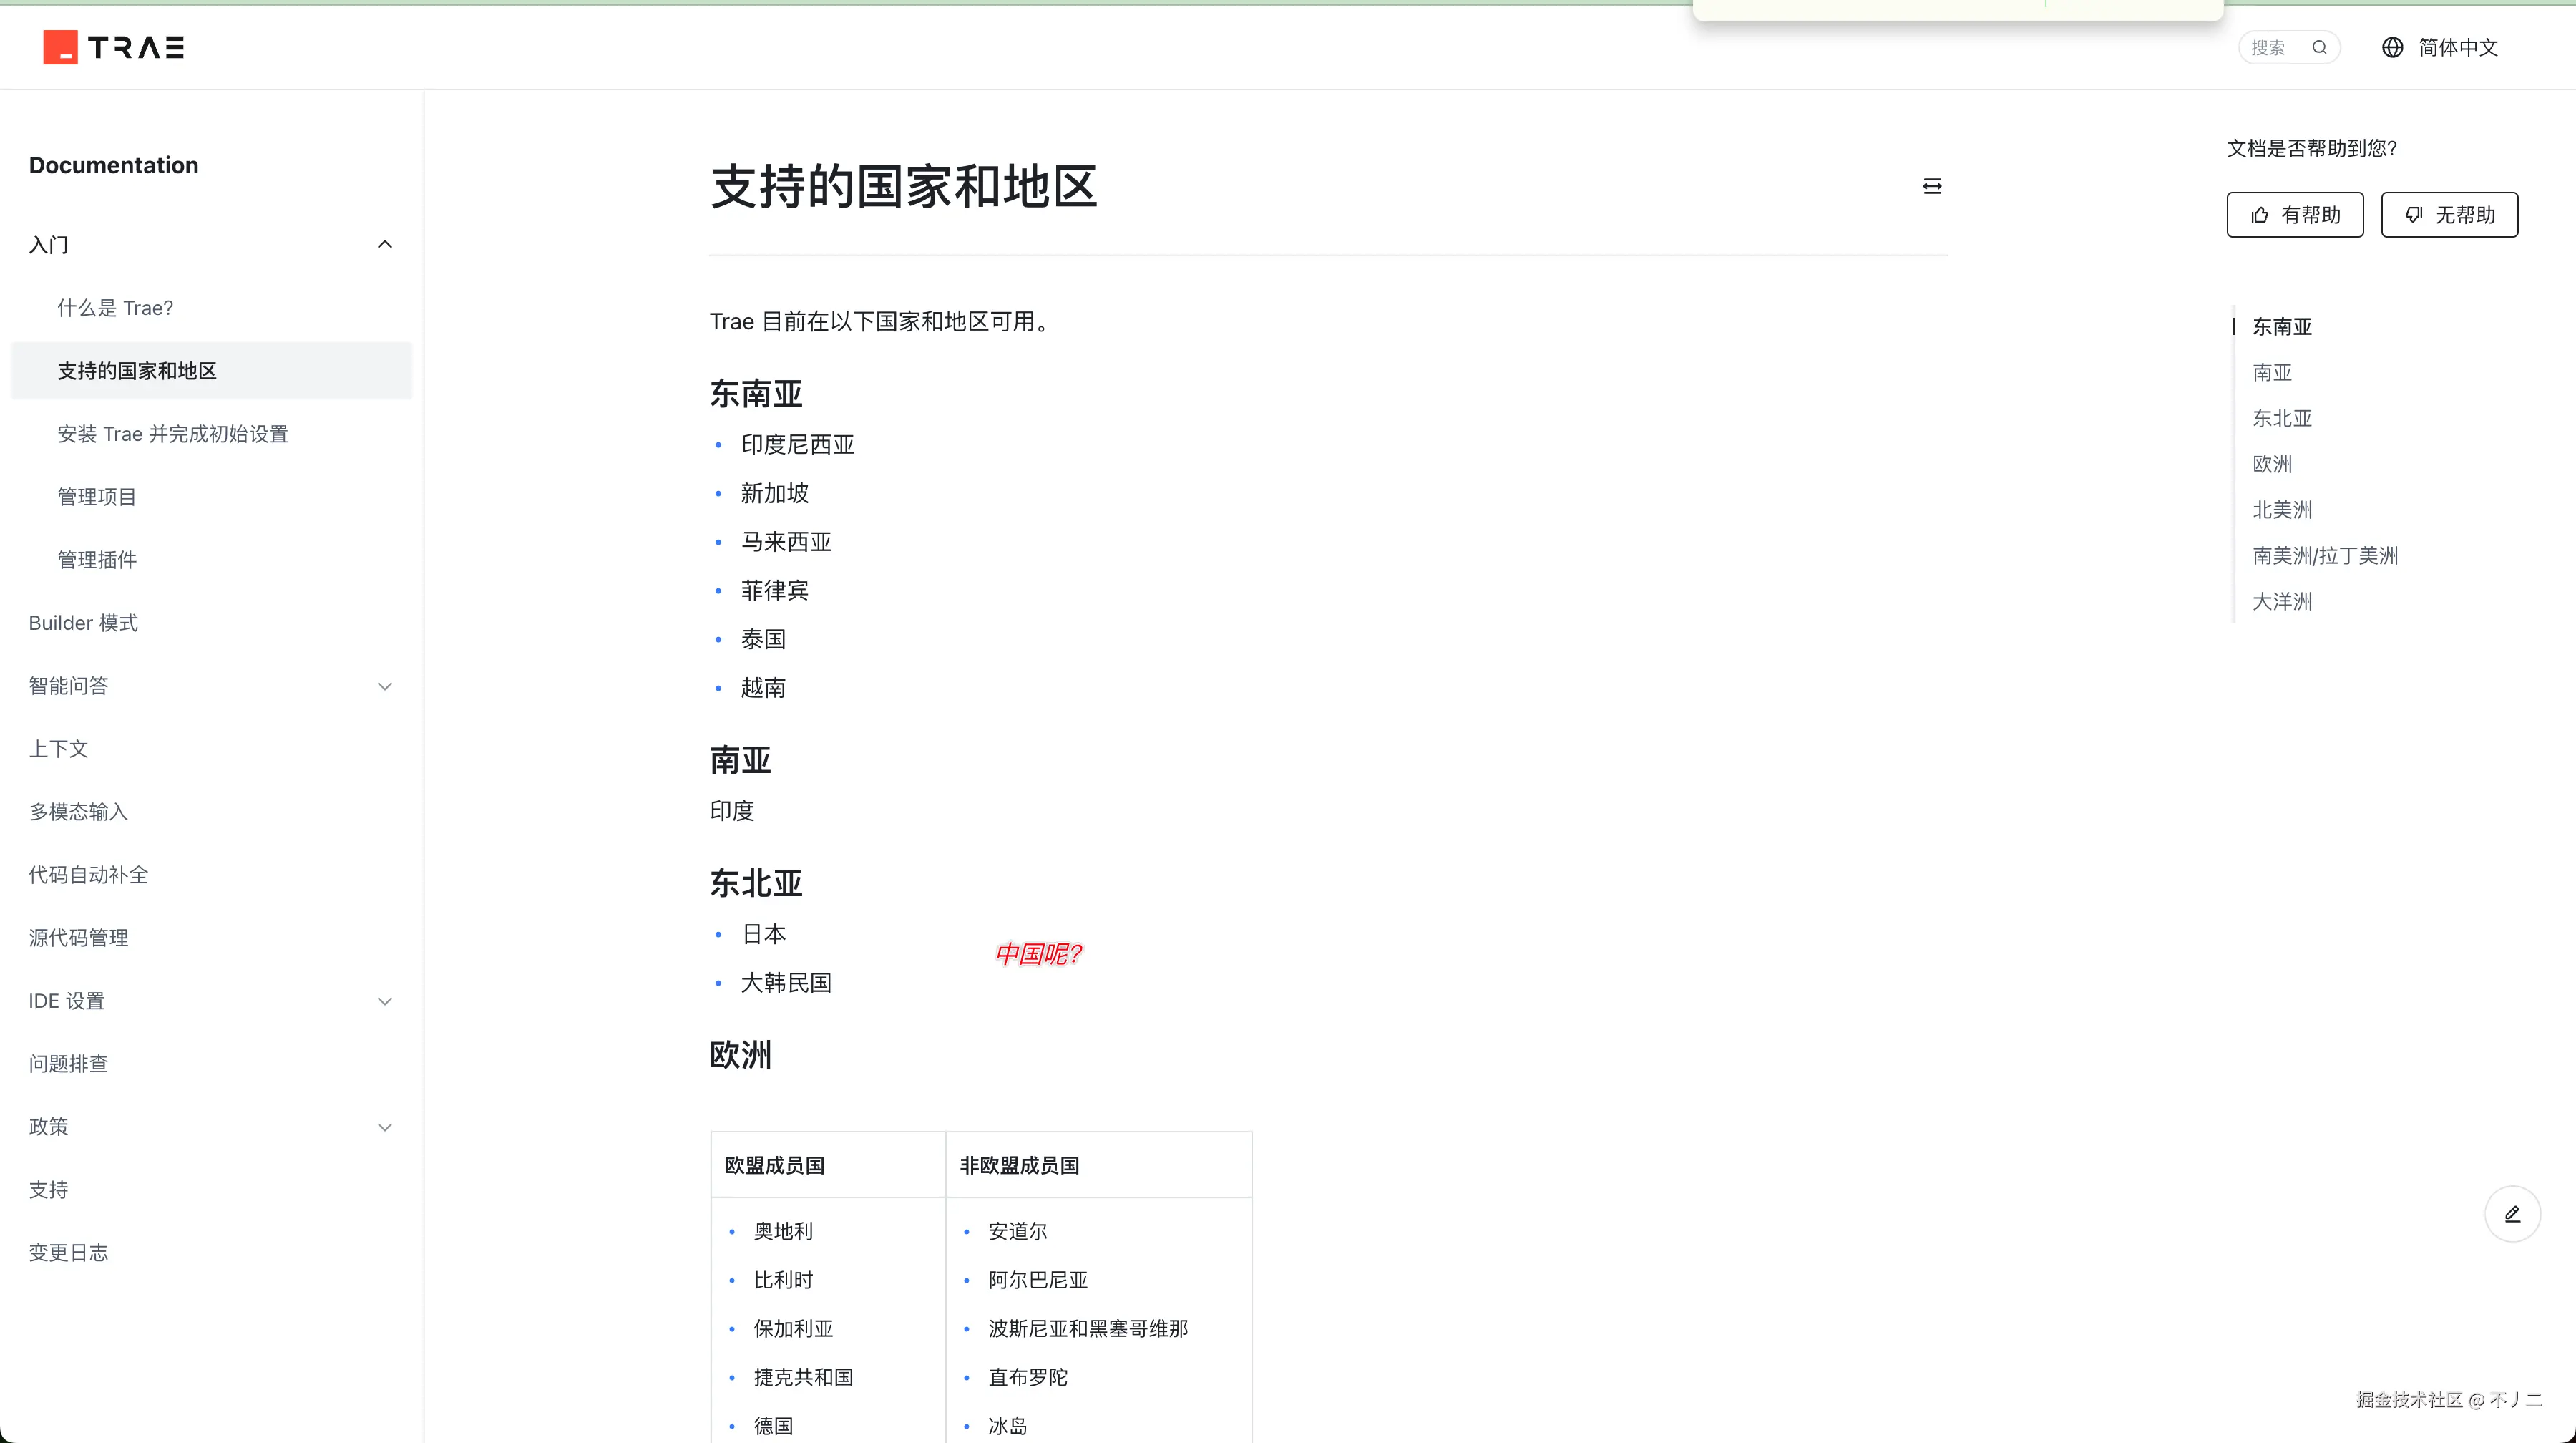
Task: Jump to 欧洲 section via table of contents
Action: (2273, 464)
